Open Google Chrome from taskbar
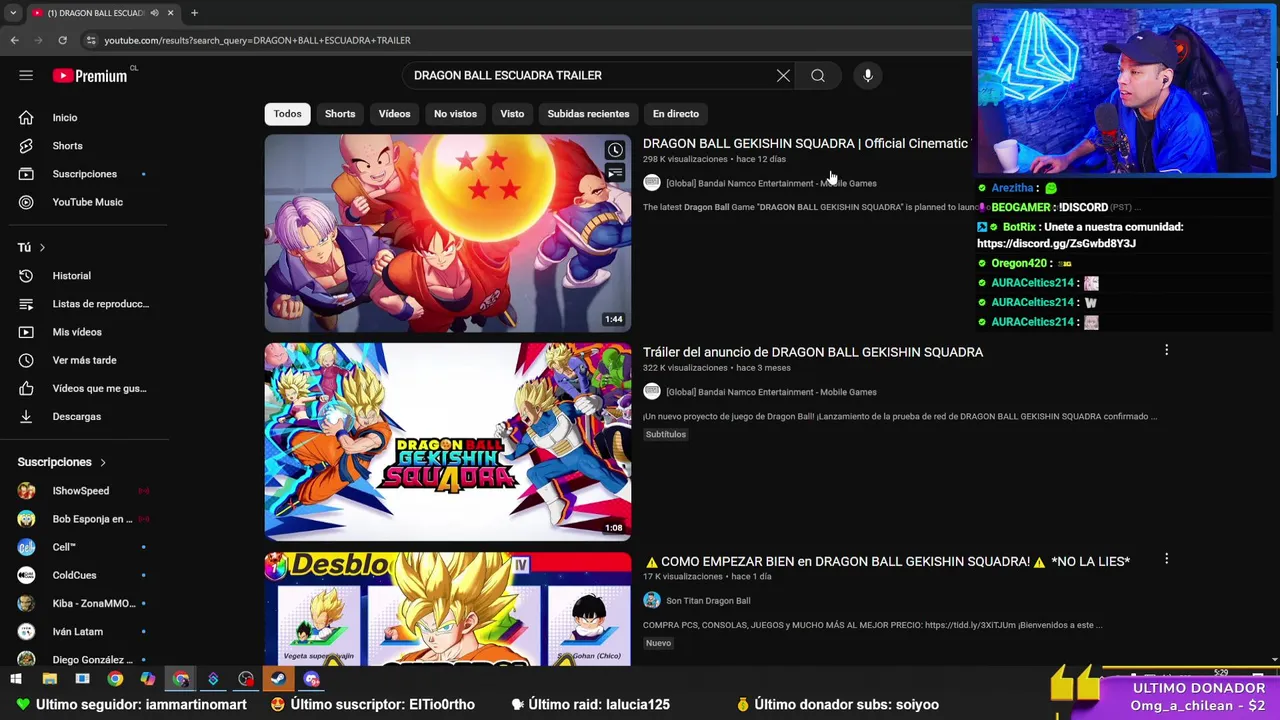Image resolution: width=1280 pixels, height=720 pixels. coord(115,679)
